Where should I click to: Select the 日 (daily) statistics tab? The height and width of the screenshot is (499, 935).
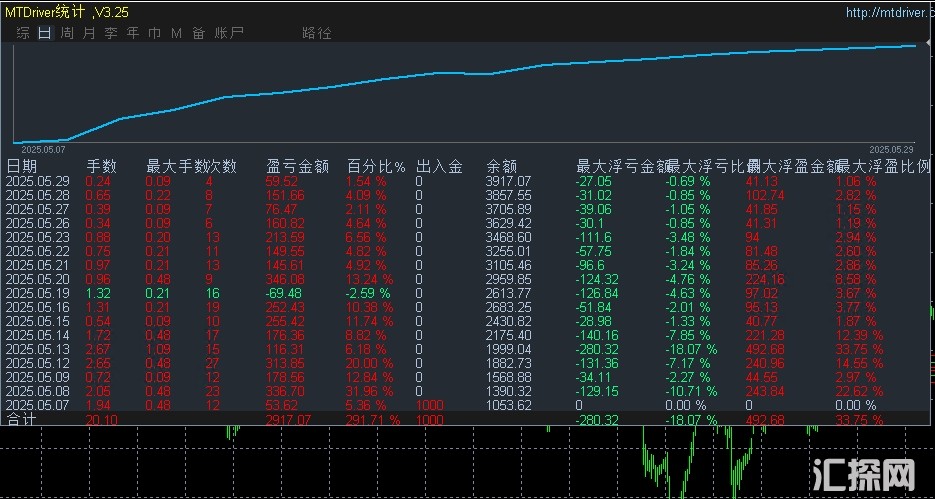point(44,33)
